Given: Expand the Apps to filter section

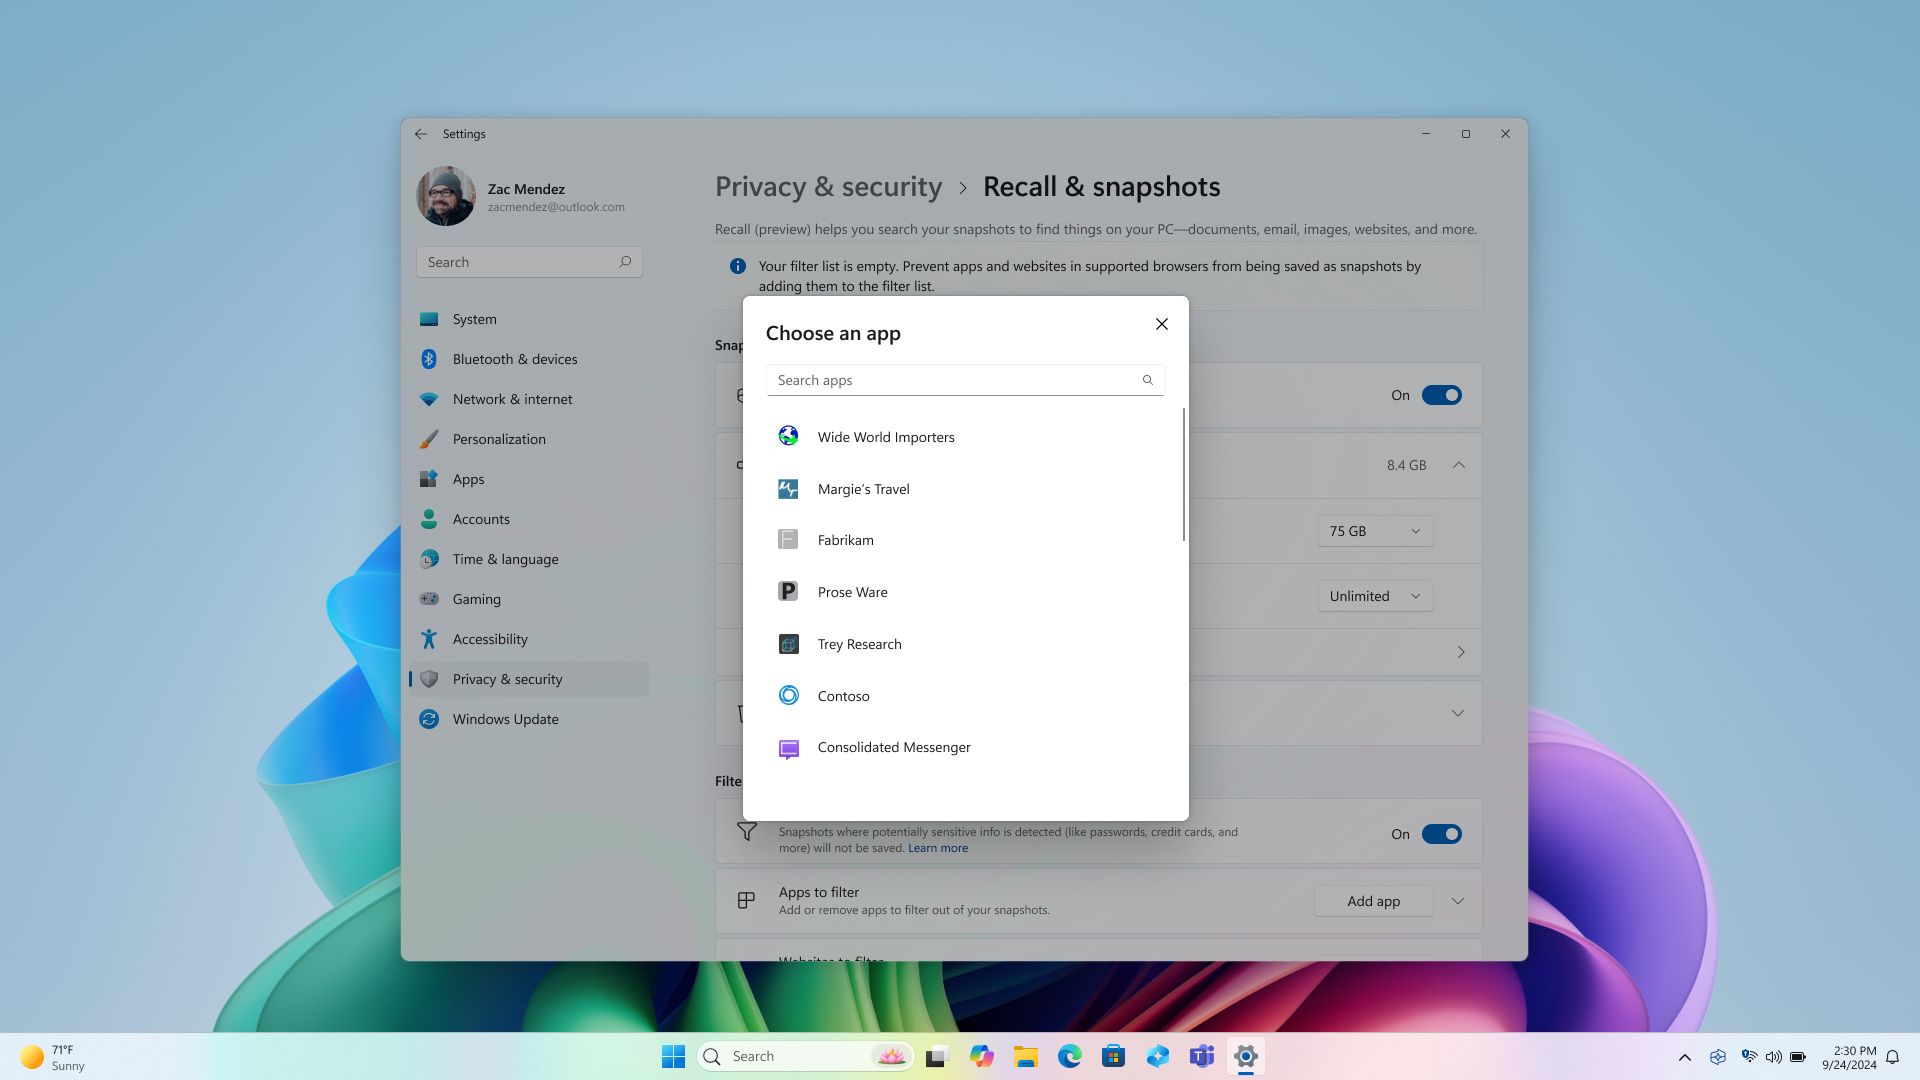Looking at the screenshot, I should 1458,901.
